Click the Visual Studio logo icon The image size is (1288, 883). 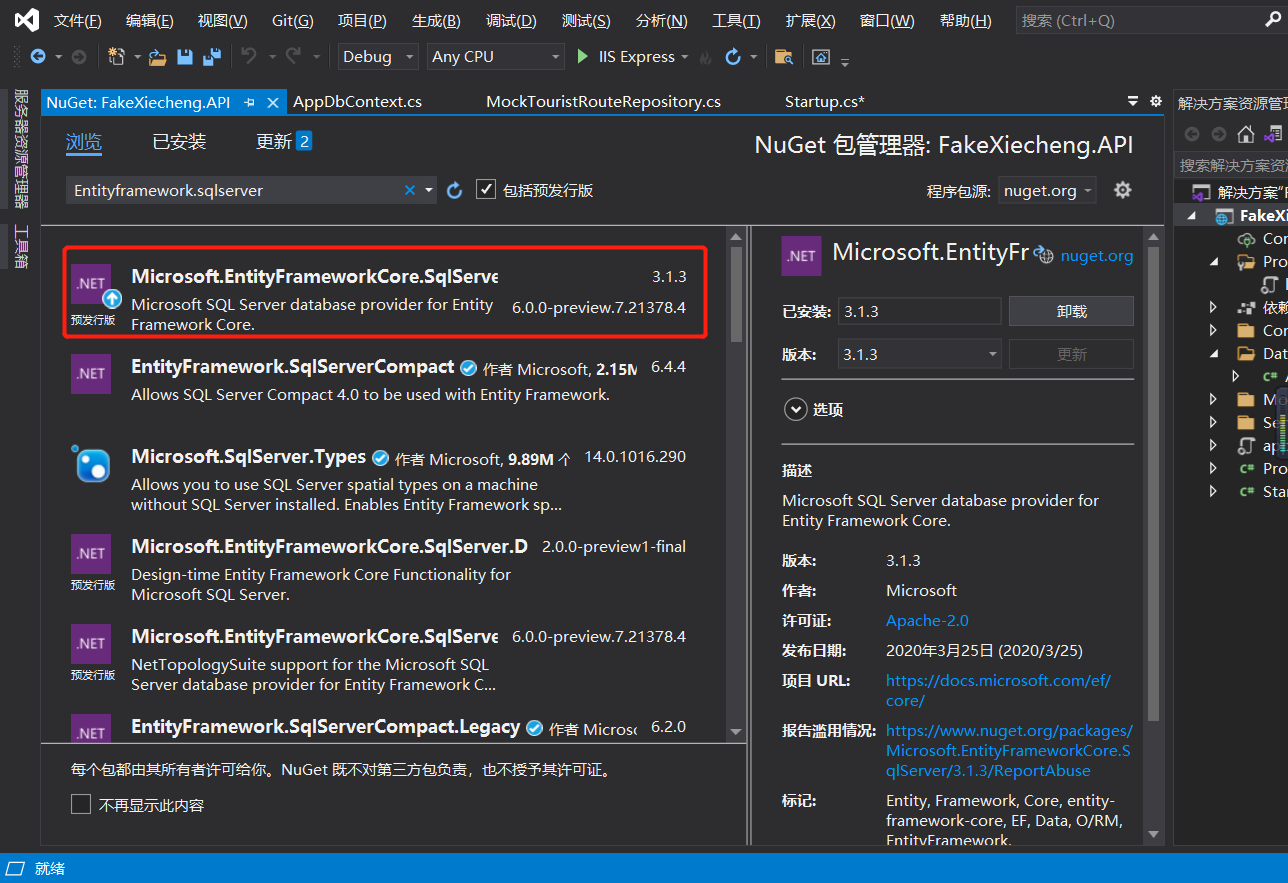[x=28, y=20]
